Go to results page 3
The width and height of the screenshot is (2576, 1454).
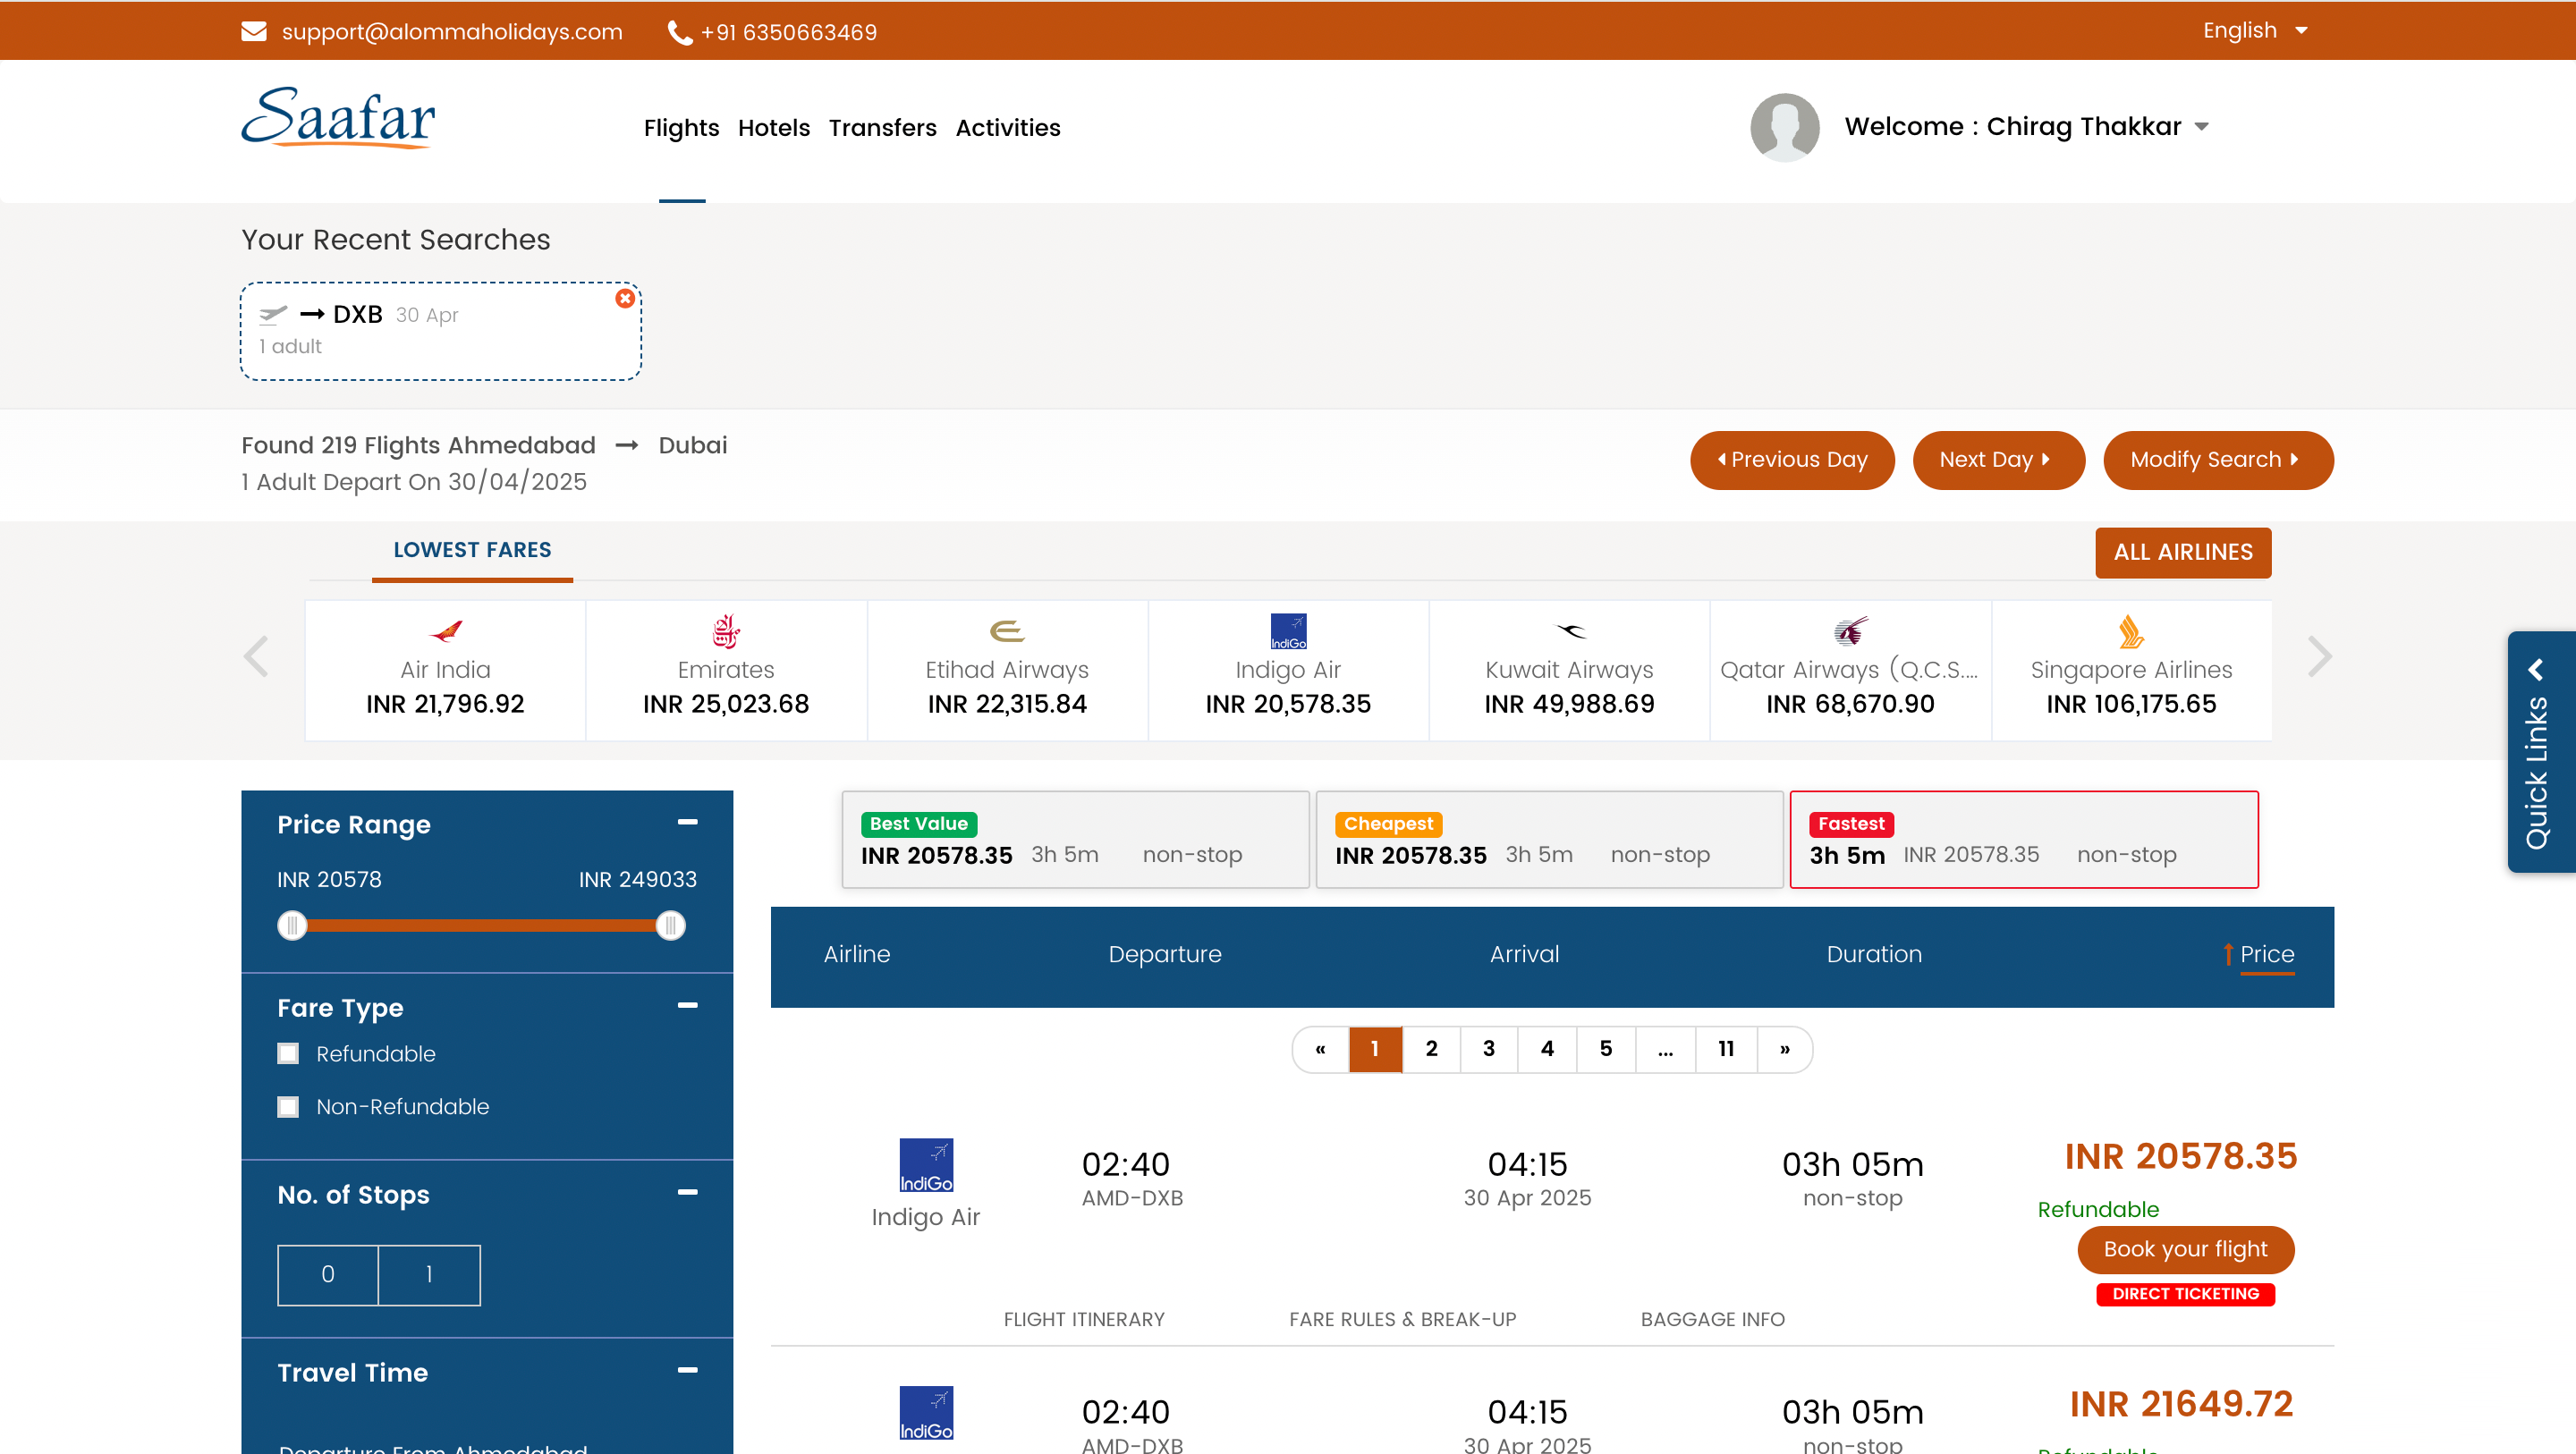point(1489,1049)
